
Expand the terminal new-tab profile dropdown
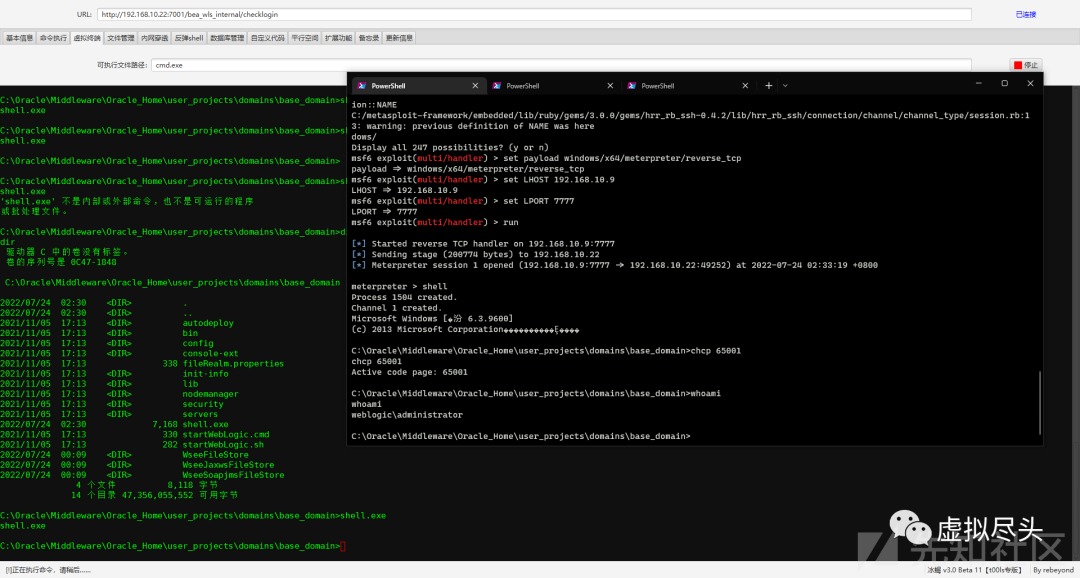click(785, 85)
